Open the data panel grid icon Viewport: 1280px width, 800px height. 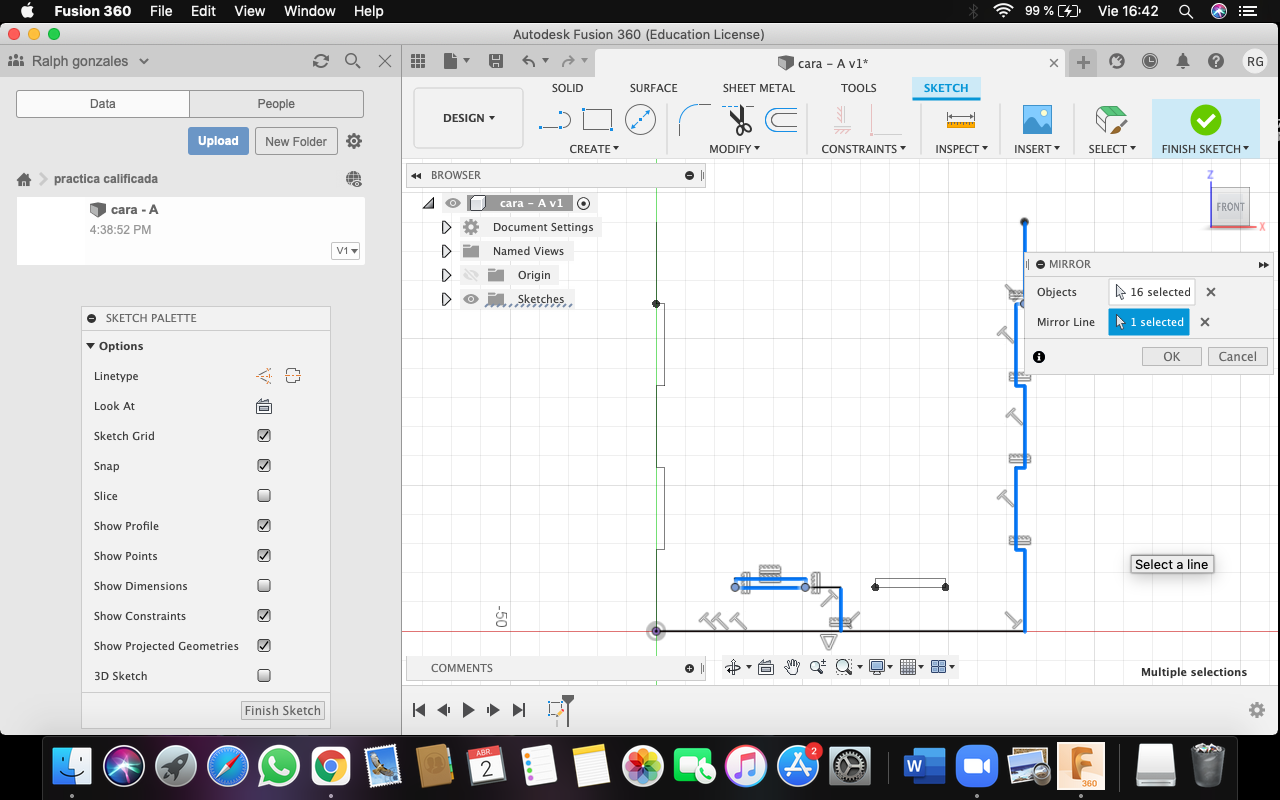[418, 61]
